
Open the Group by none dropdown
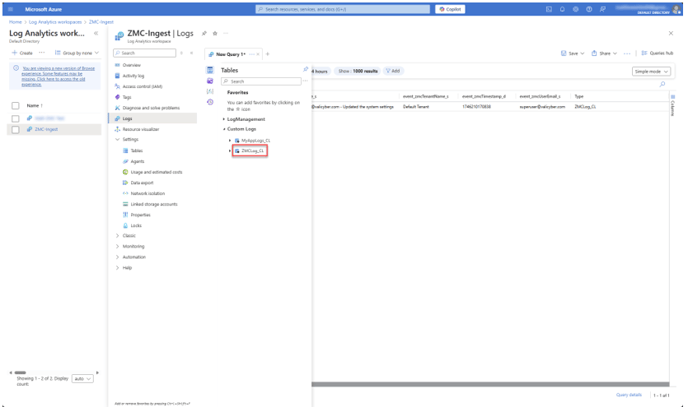tap(77, 53)
